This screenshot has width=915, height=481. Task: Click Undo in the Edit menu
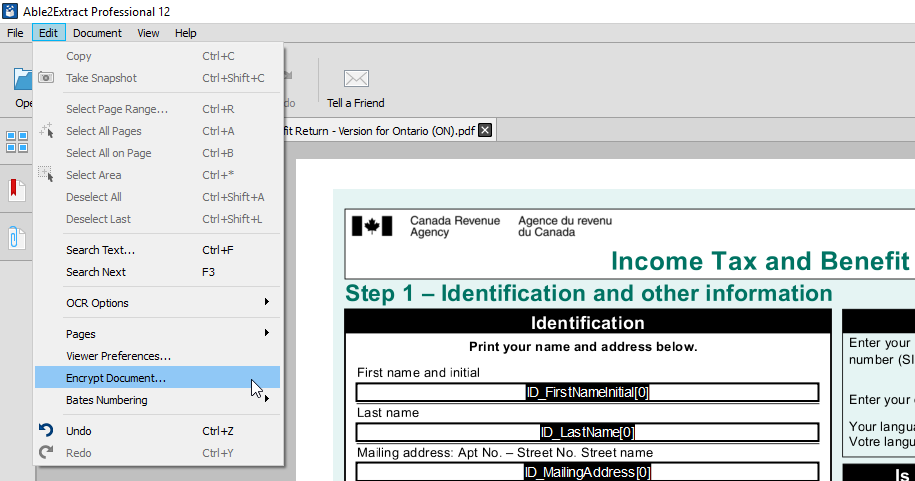158,431
